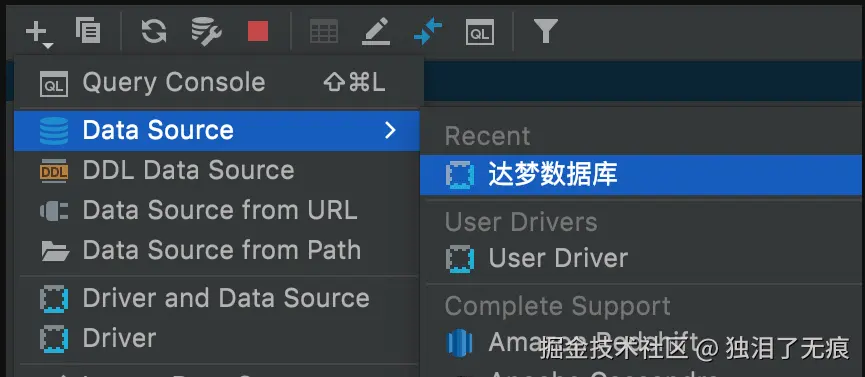Screen dimensions: 865x377
Task: Click the plug icon for URL source
Action: click(x=54, y=211)
